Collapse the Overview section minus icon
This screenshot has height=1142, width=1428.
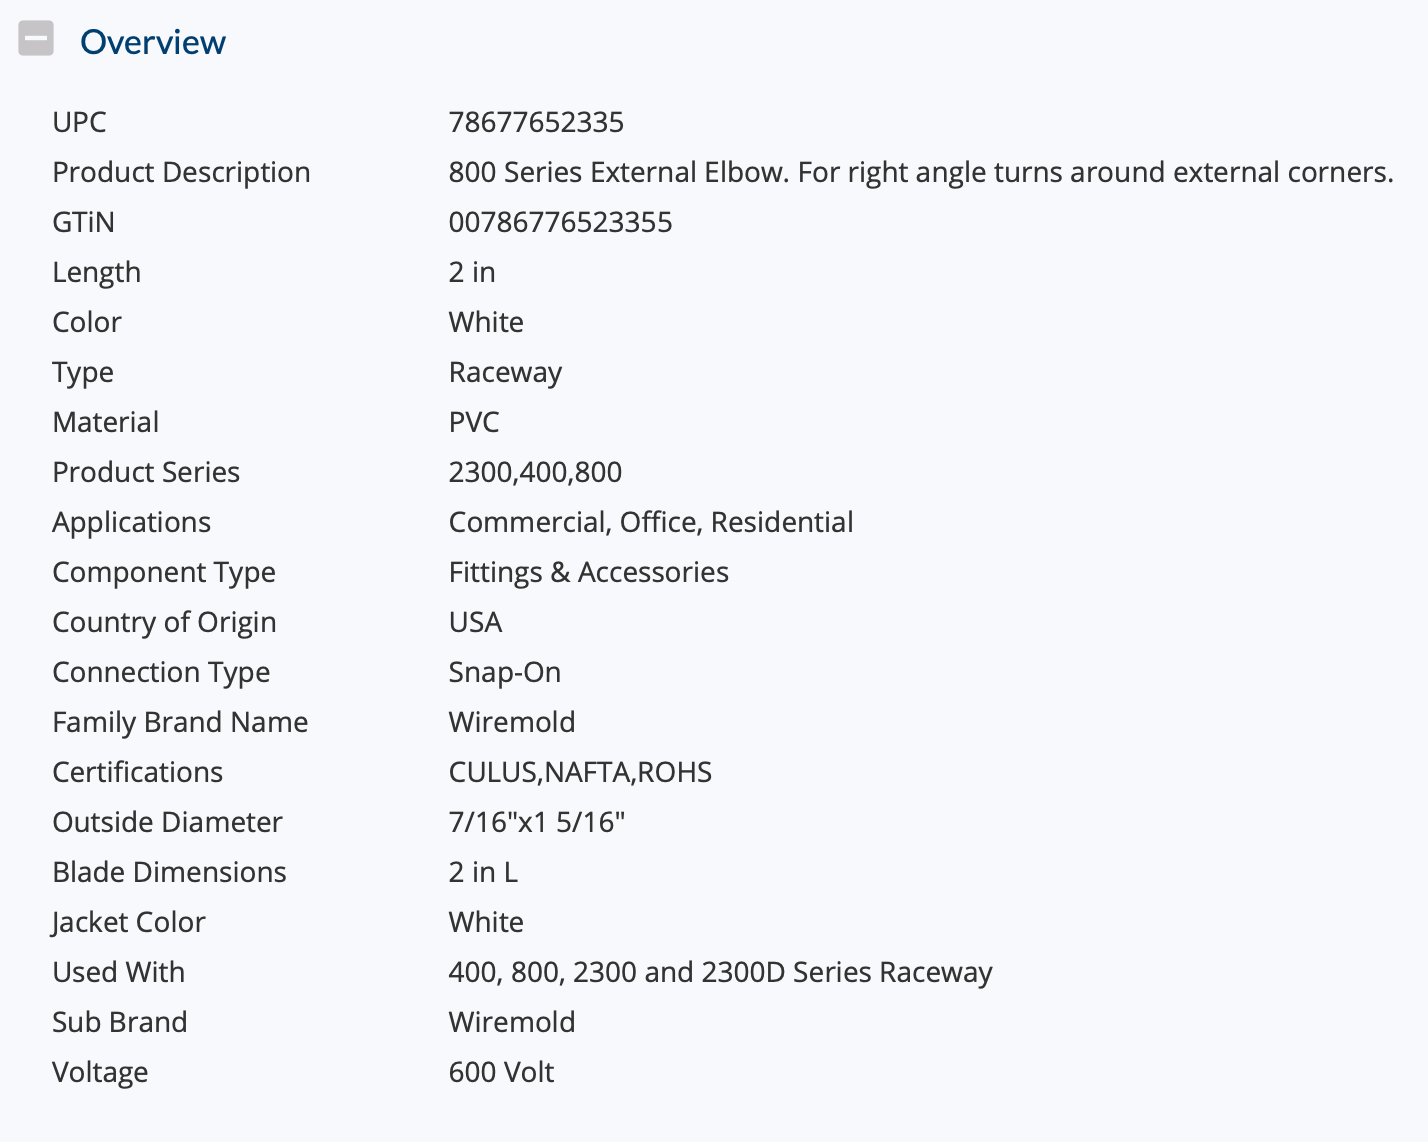[36, 39]
